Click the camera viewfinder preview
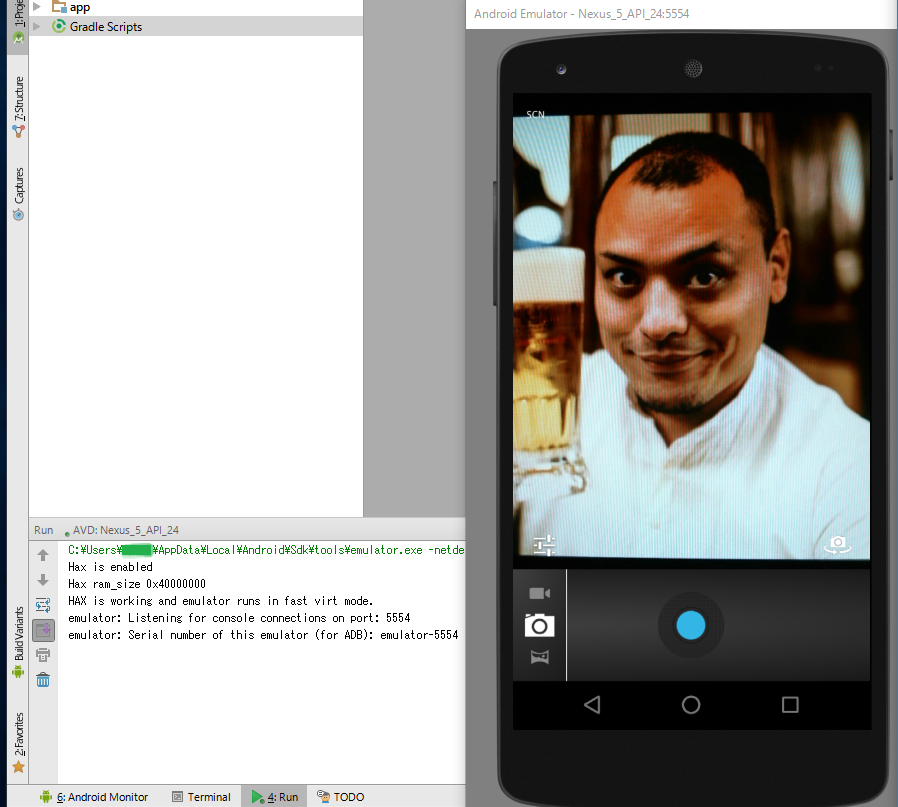Image resolution: width=898 pixels, height=807 pixels. [691, 335]
